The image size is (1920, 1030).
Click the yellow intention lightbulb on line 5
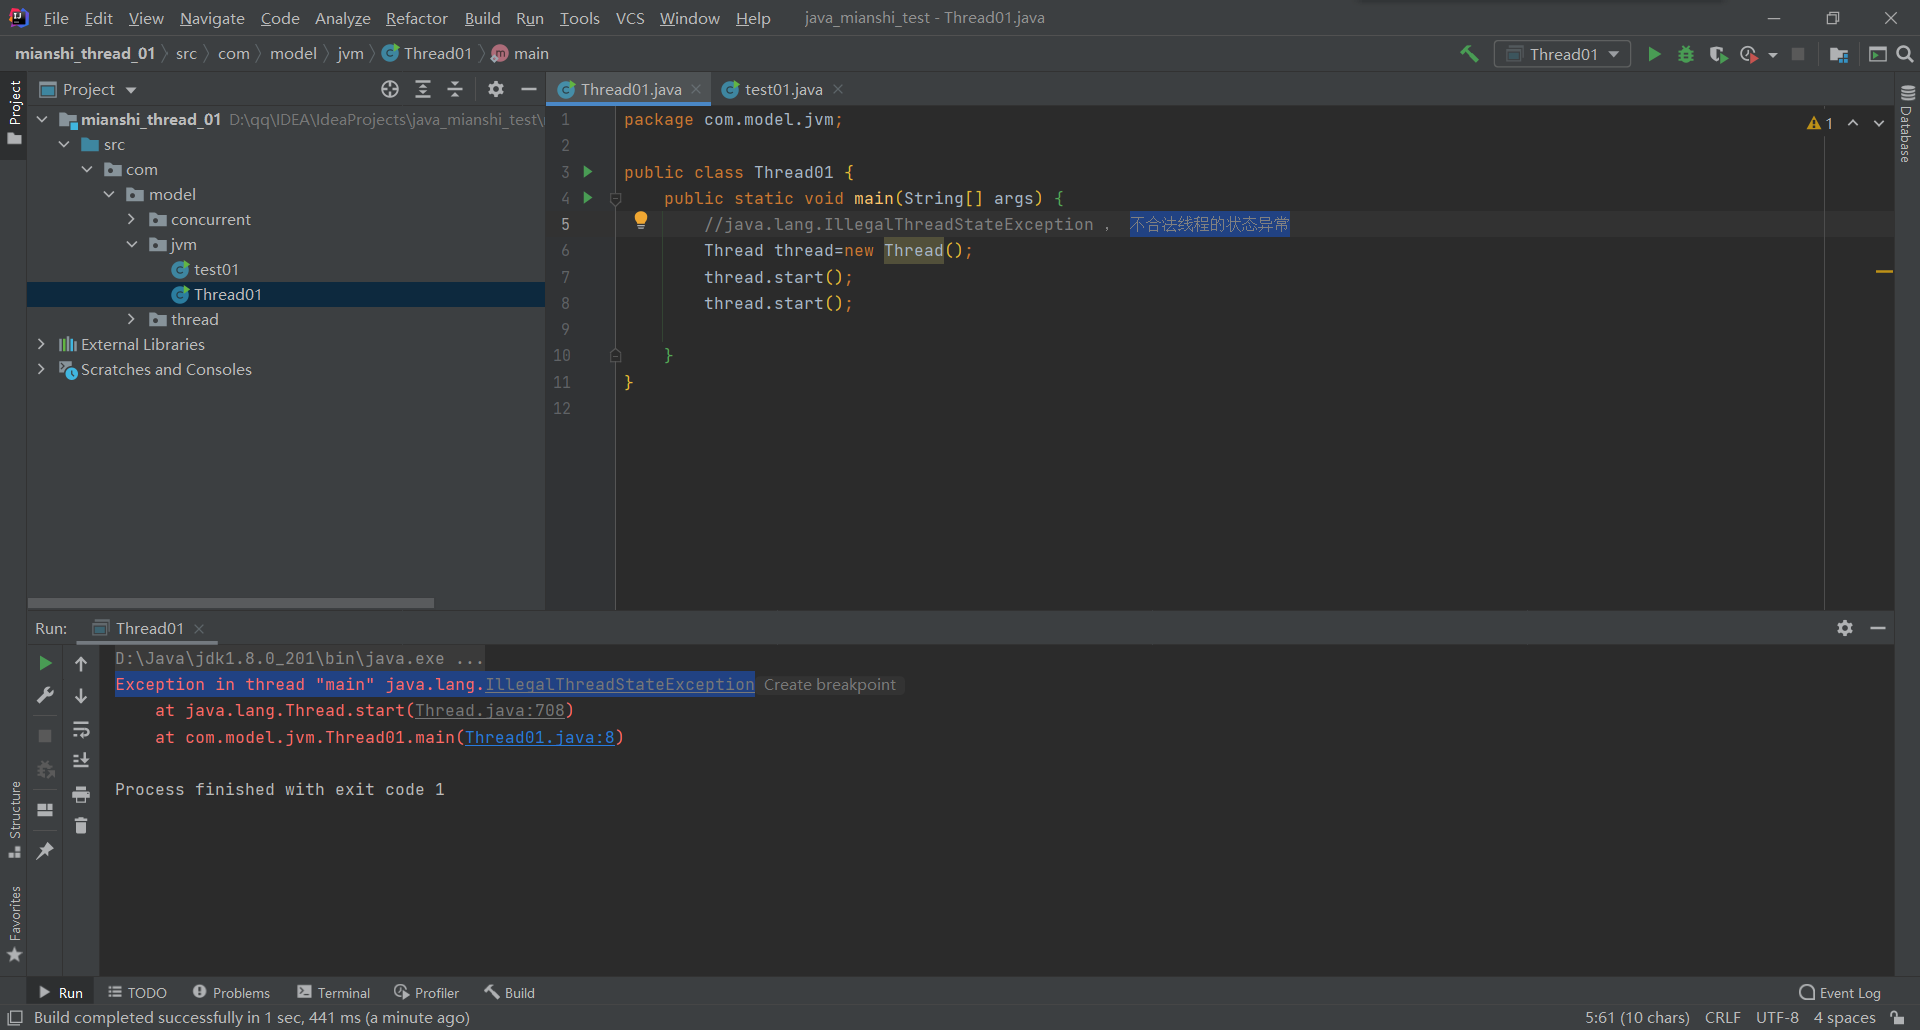(641, 221)
